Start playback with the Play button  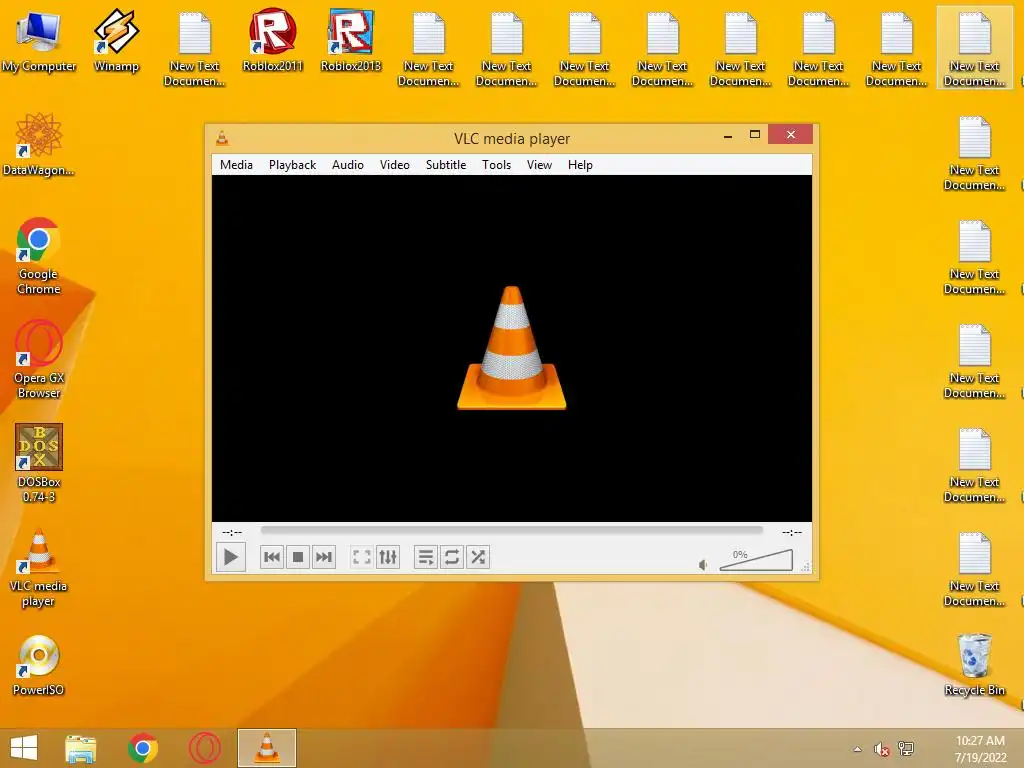tap(231, 557)
